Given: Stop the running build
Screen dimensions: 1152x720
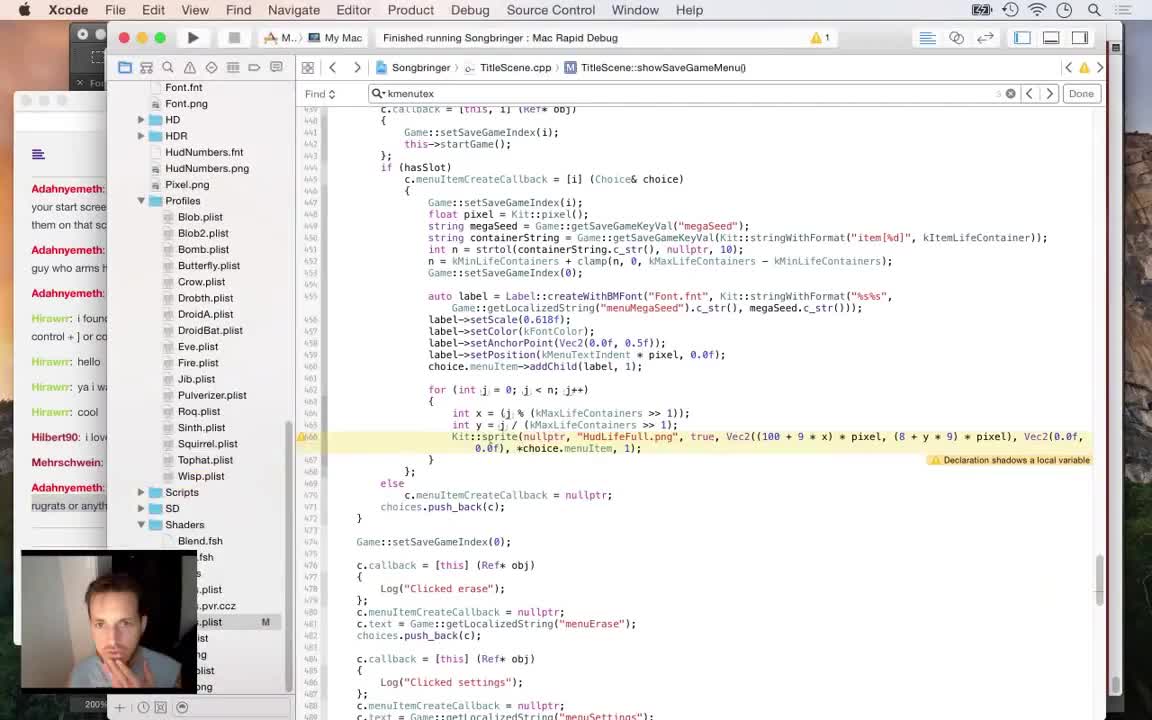Looking at the screenshot, I should pos(234,37).
